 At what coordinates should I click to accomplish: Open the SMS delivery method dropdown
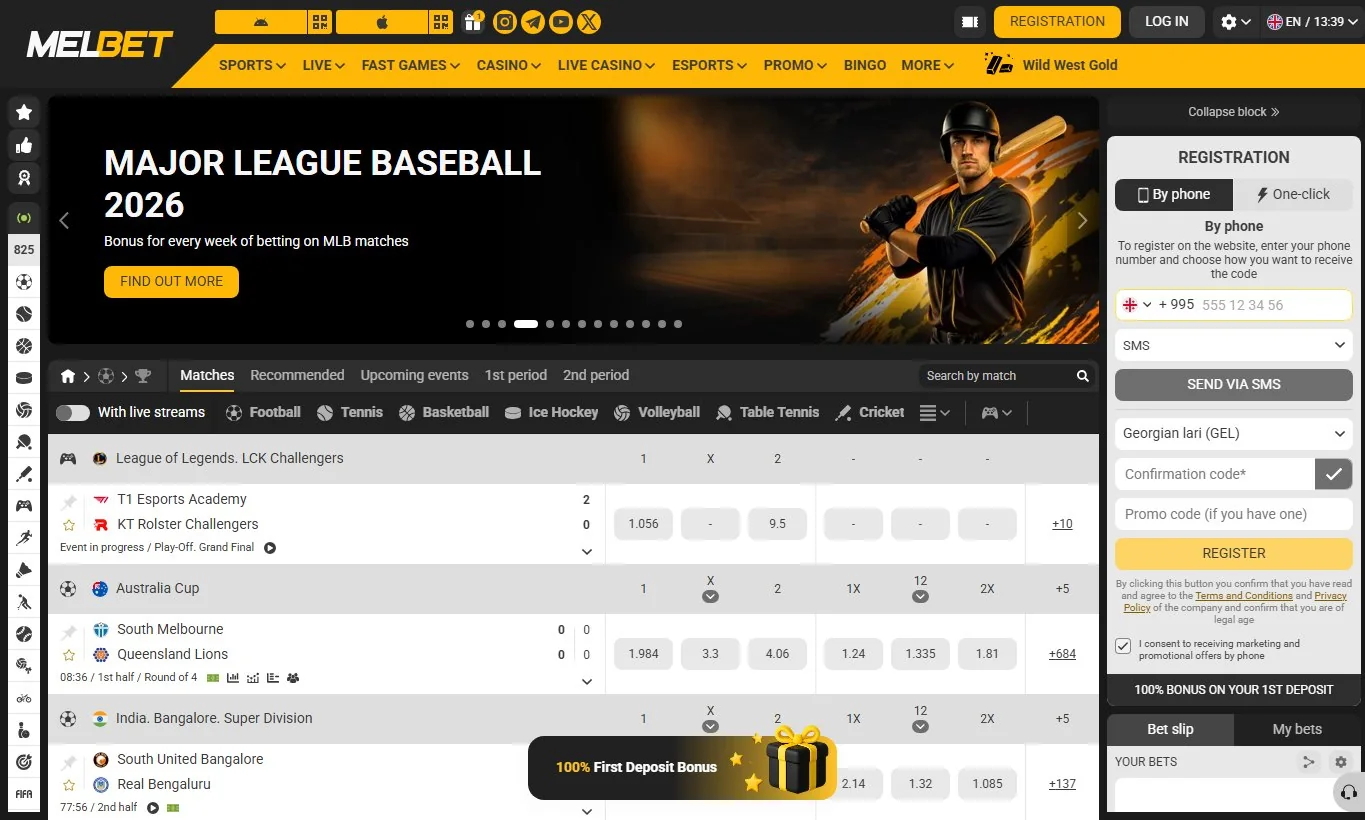click(x=1234, y=345)
